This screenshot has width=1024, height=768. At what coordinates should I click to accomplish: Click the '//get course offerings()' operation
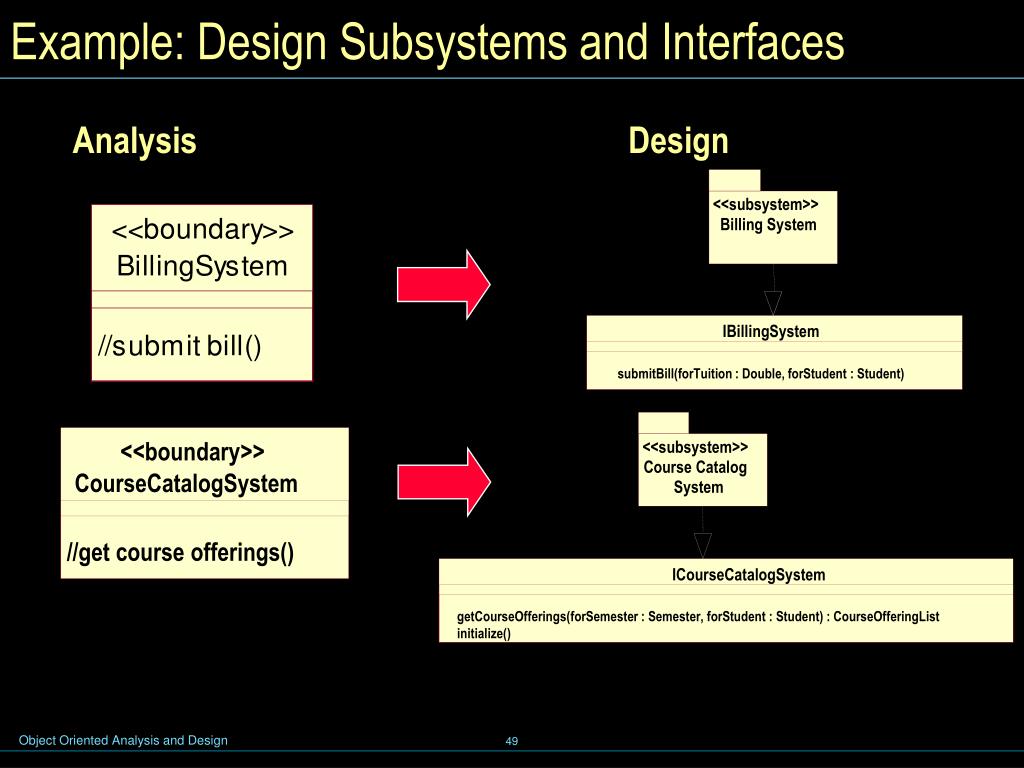point(180,553)
